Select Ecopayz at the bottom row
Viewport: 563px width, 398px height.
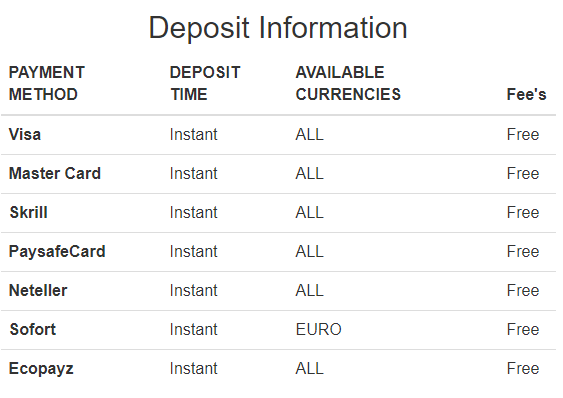41,369
